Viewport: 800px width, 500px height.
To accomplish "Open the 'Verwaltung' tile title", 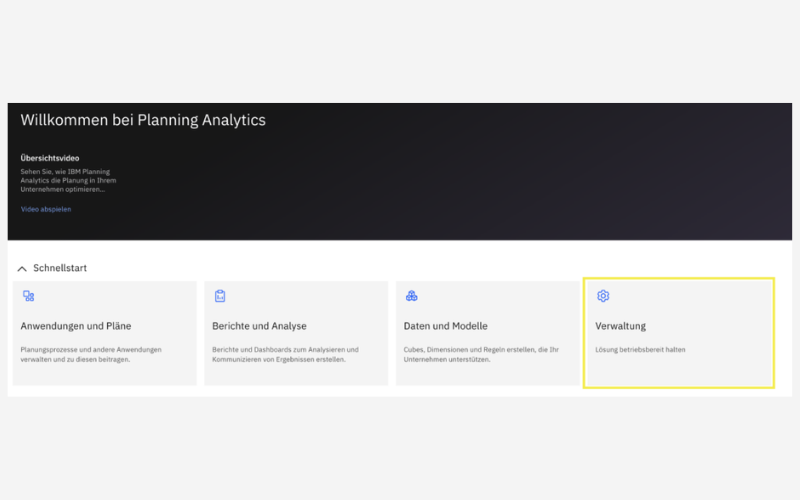I will (621, 326).
